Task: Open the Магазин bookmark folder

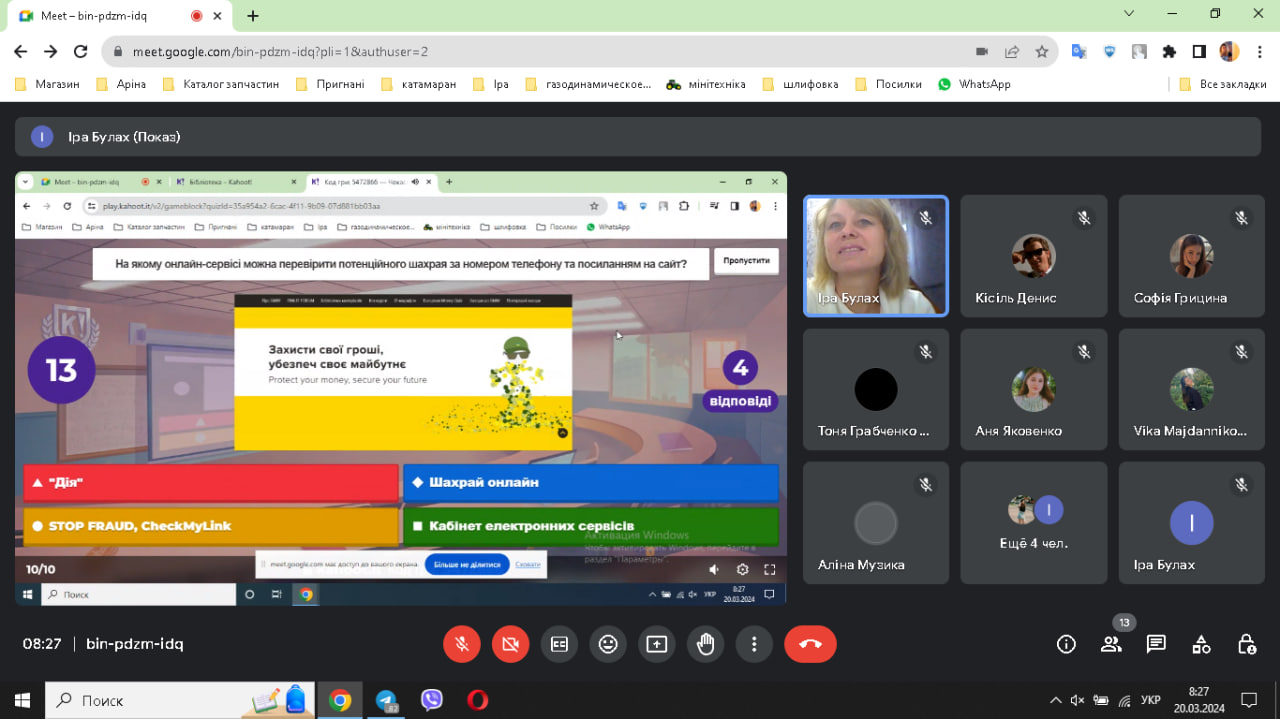Action: pyautogui.click(x=47, y=84)
